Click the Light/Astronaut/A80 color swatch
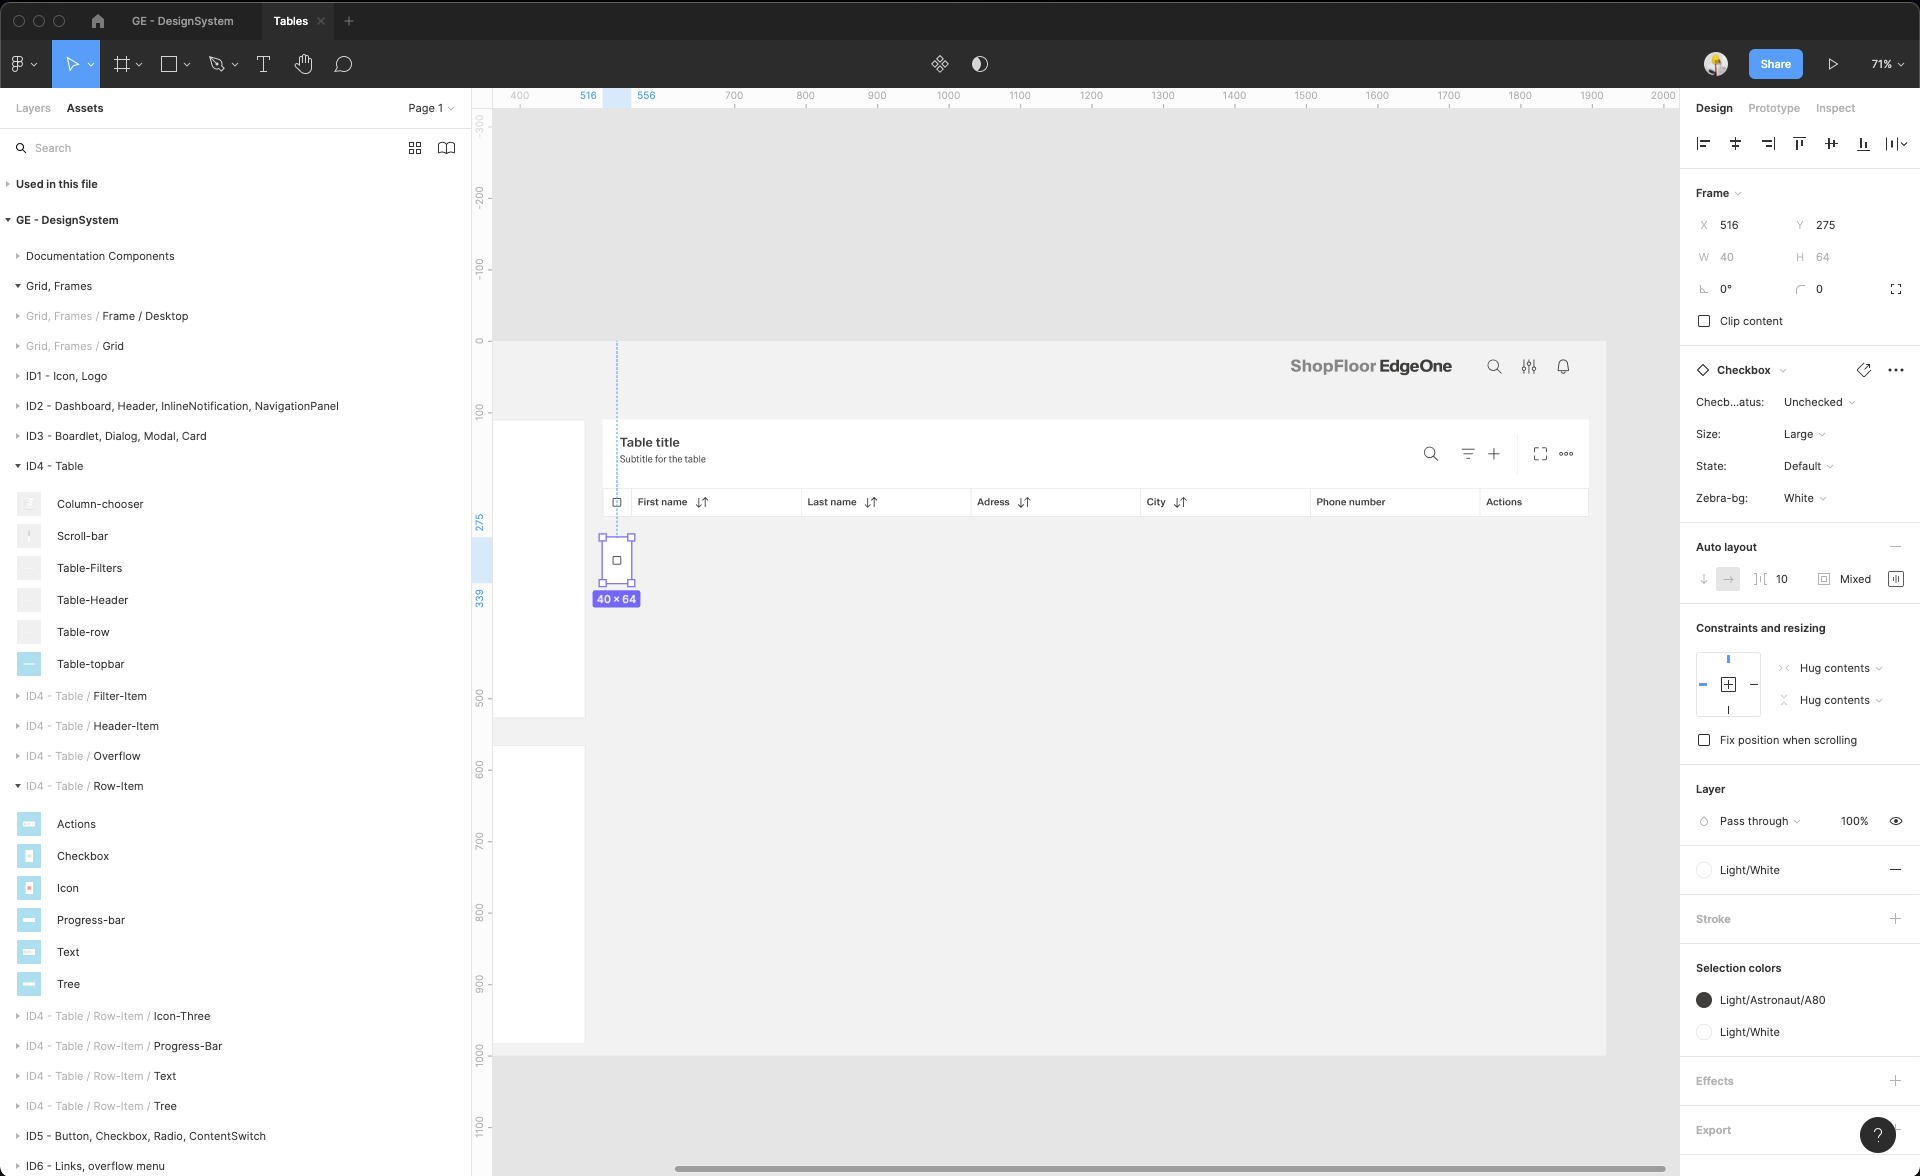 click(x=1704, y=1000)
